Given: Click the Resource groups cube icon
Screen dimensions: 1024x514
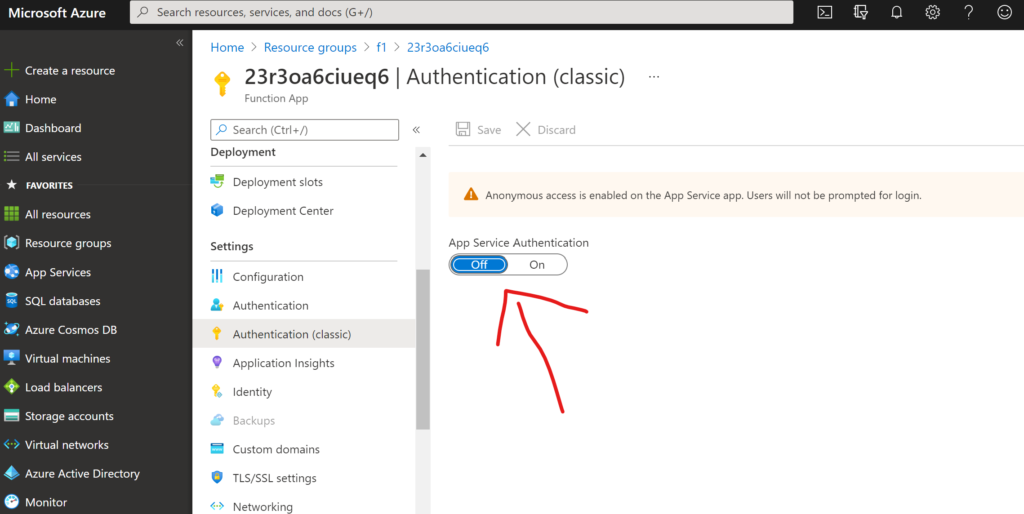Looking at the screenshot, I should click(x=11, y=243).
